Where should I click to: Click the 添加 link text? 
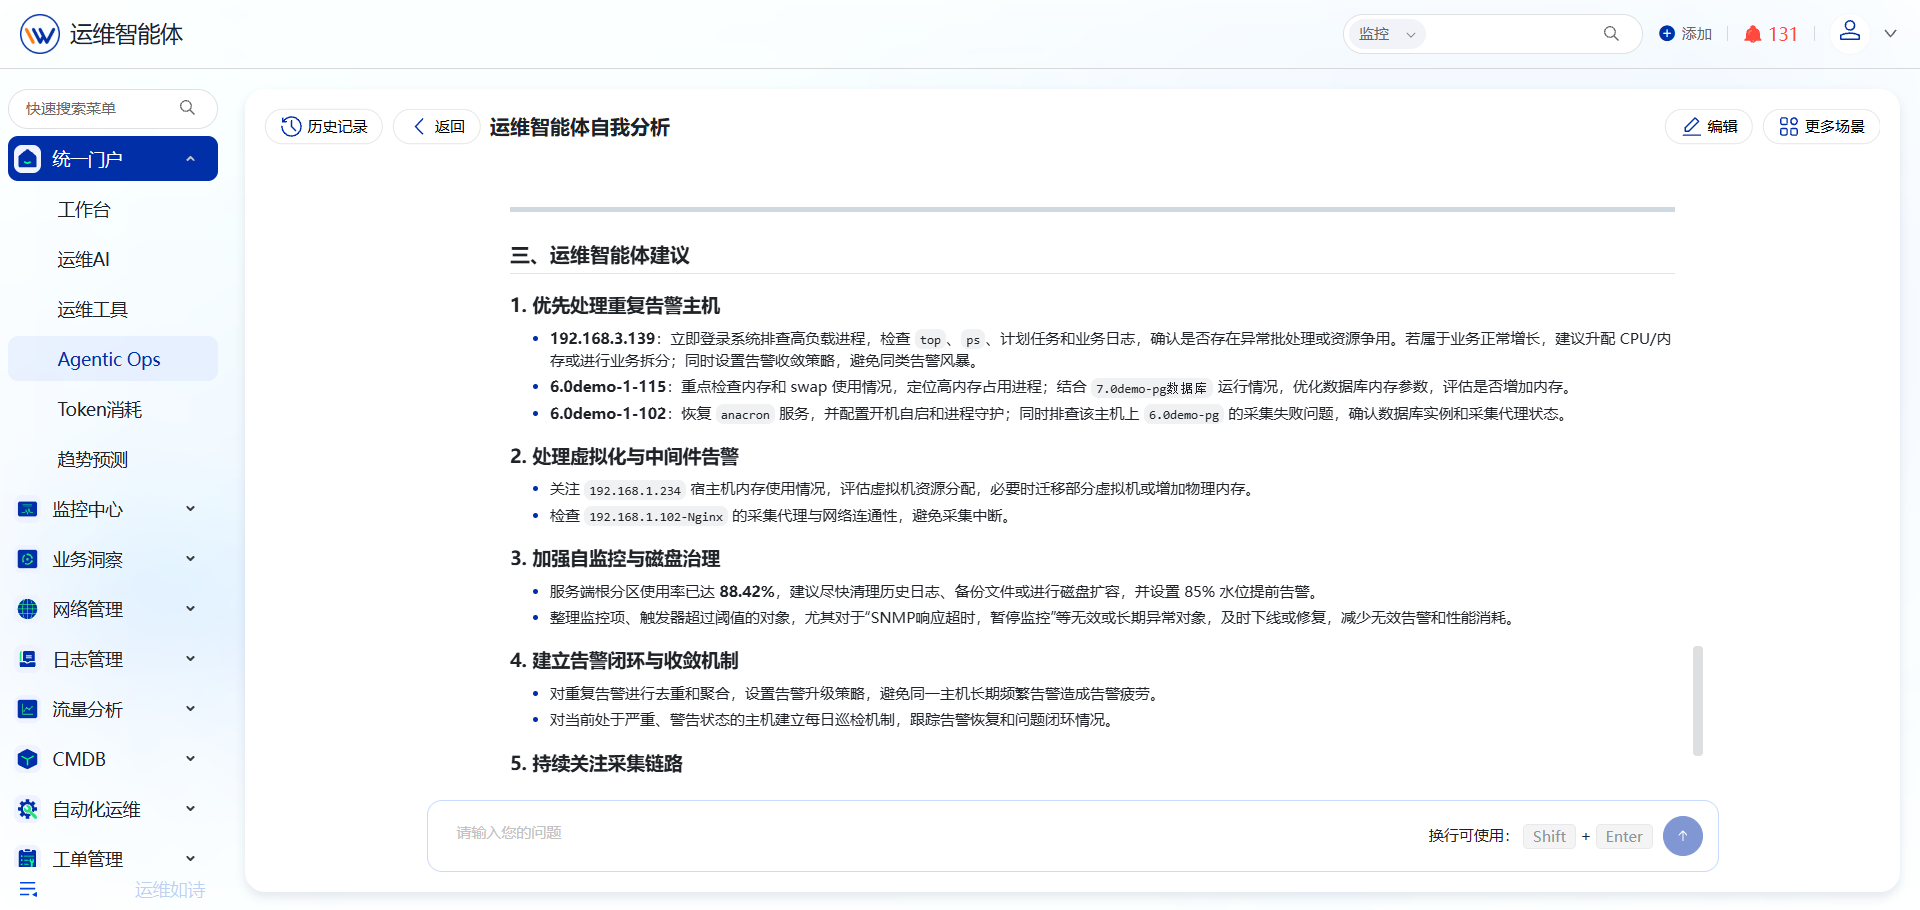(1697, 34)
